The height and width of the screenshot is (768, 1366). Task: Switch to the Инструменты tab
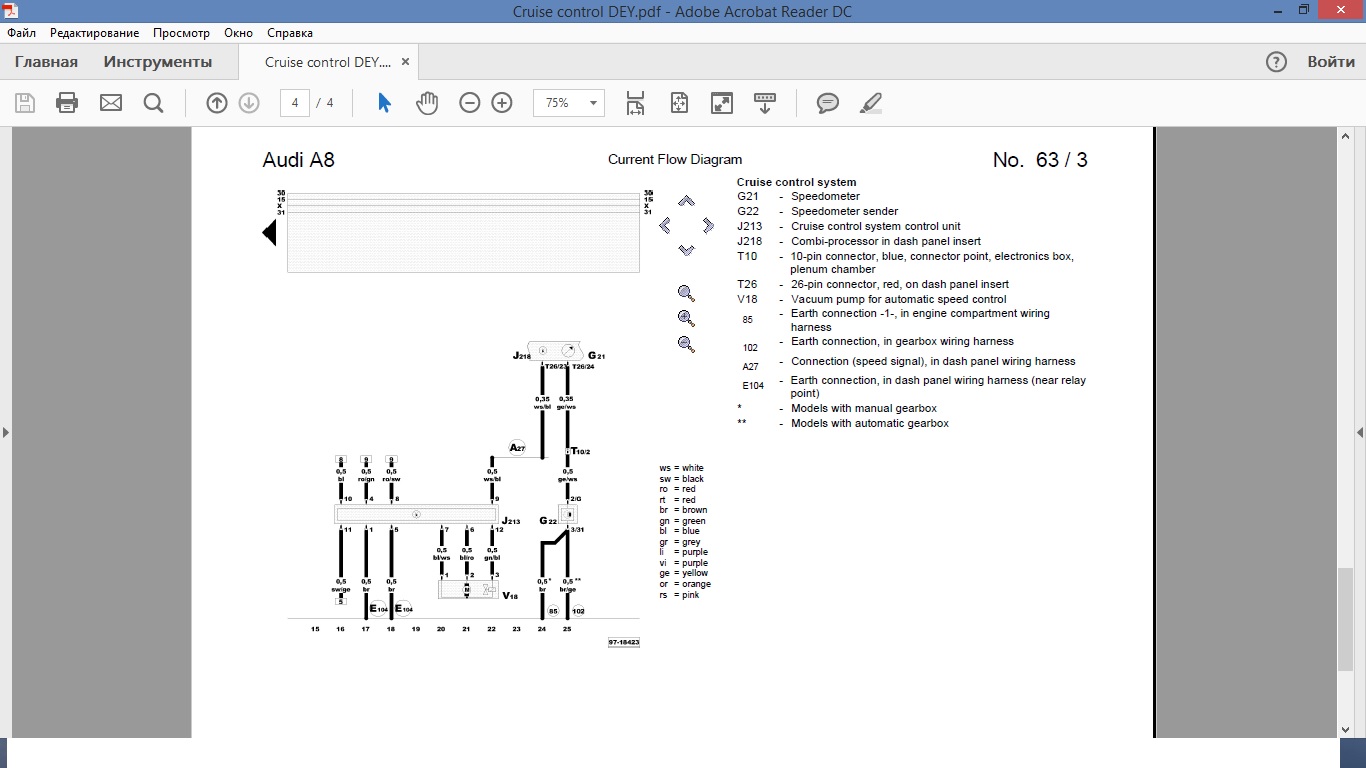click(158, 62)
